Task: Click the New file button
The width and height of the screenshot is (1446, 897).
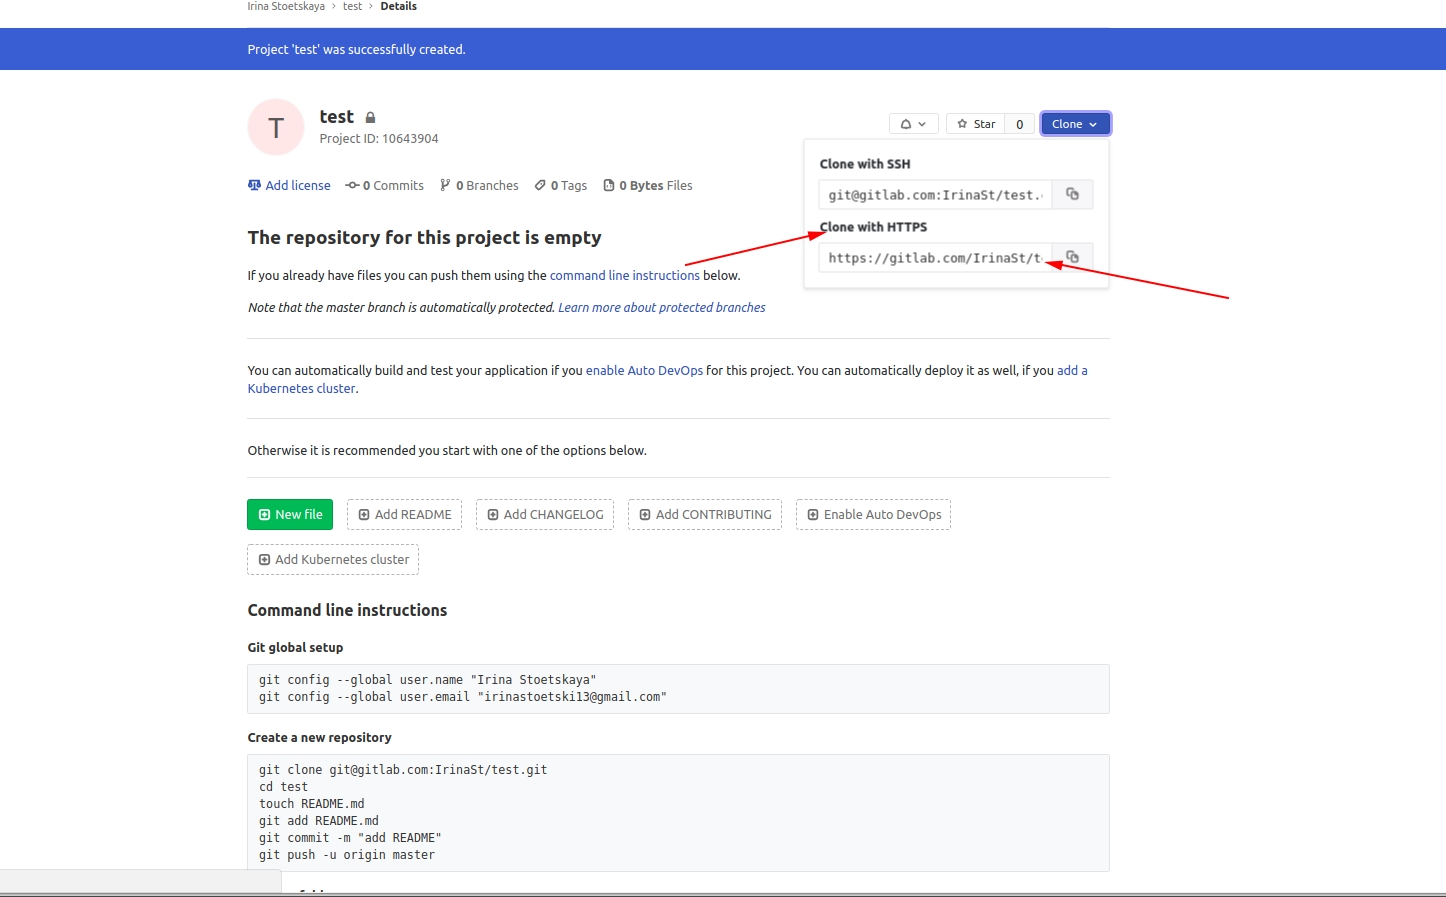Action: [290, 515]
